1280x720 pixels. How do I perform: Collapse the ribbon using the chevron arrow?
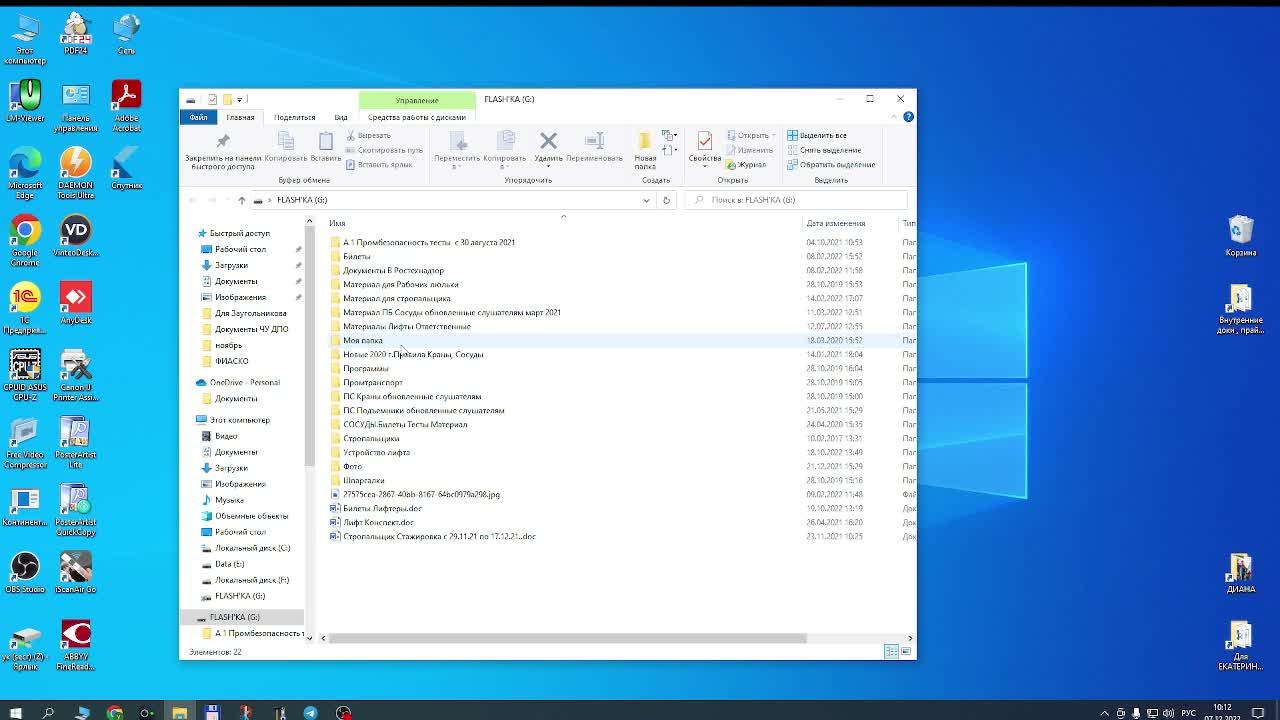click(x=893, y=117)
